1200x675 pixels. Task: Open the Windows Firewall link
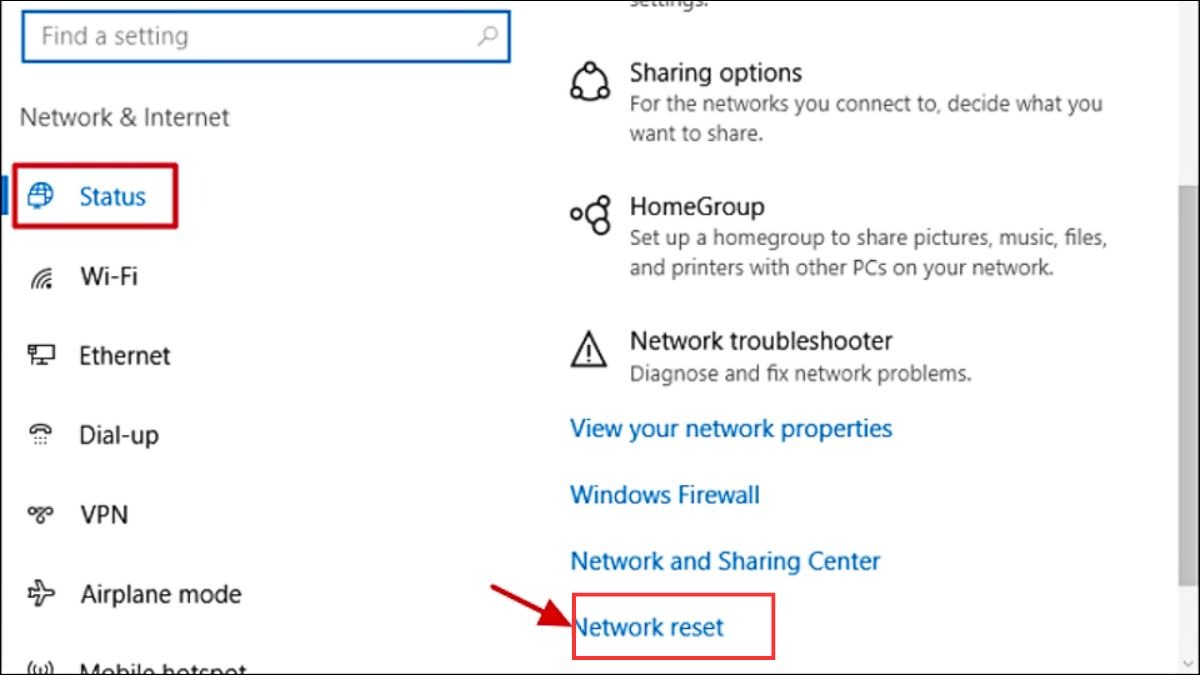[x=665, y=495]
